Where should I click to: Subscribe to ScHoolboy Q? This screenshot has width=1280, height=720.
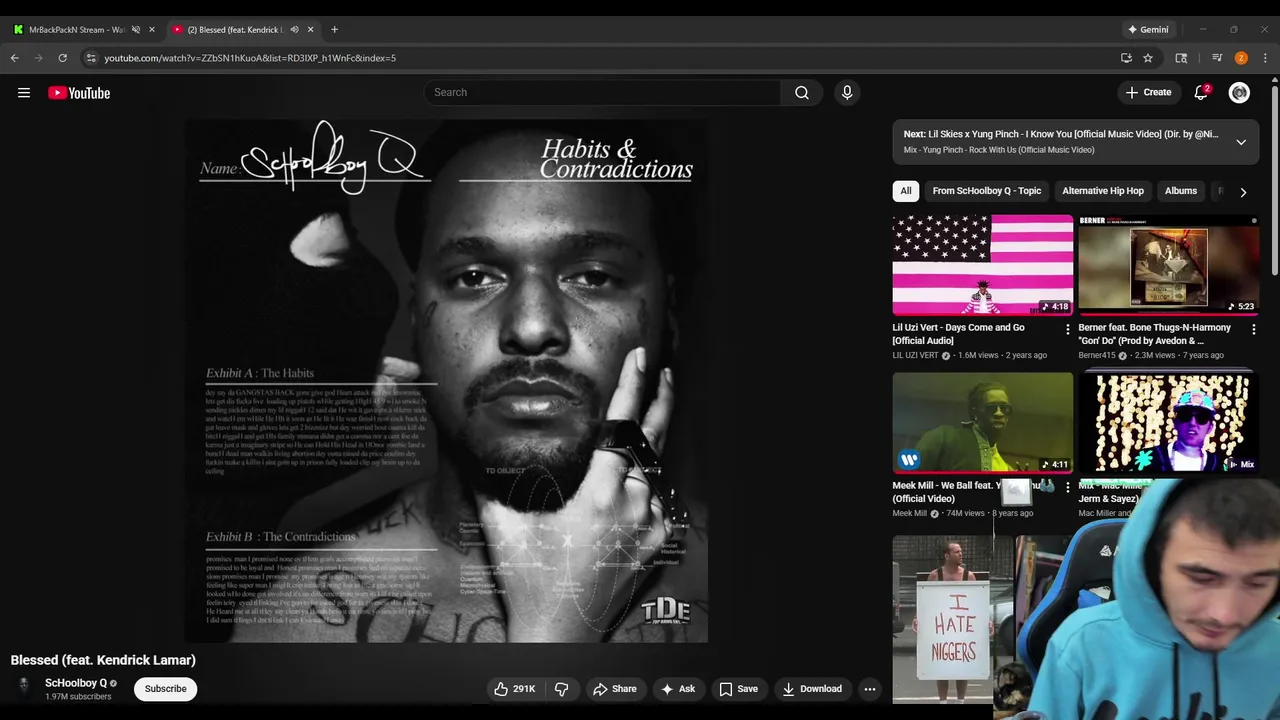pos(166,688)
